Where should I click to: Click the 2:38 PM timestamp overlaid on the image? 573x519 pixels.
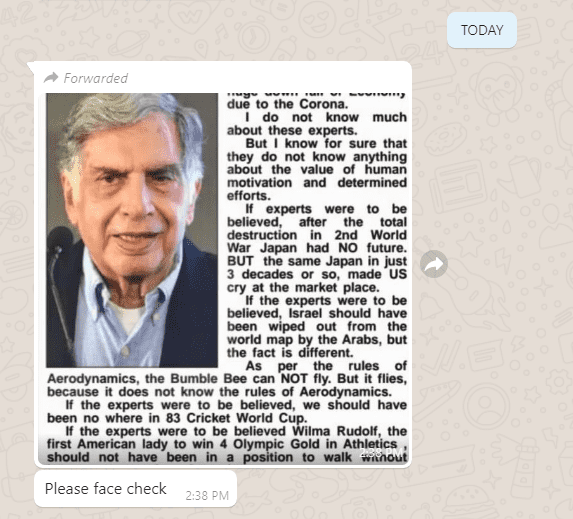[x=382, y=453]
